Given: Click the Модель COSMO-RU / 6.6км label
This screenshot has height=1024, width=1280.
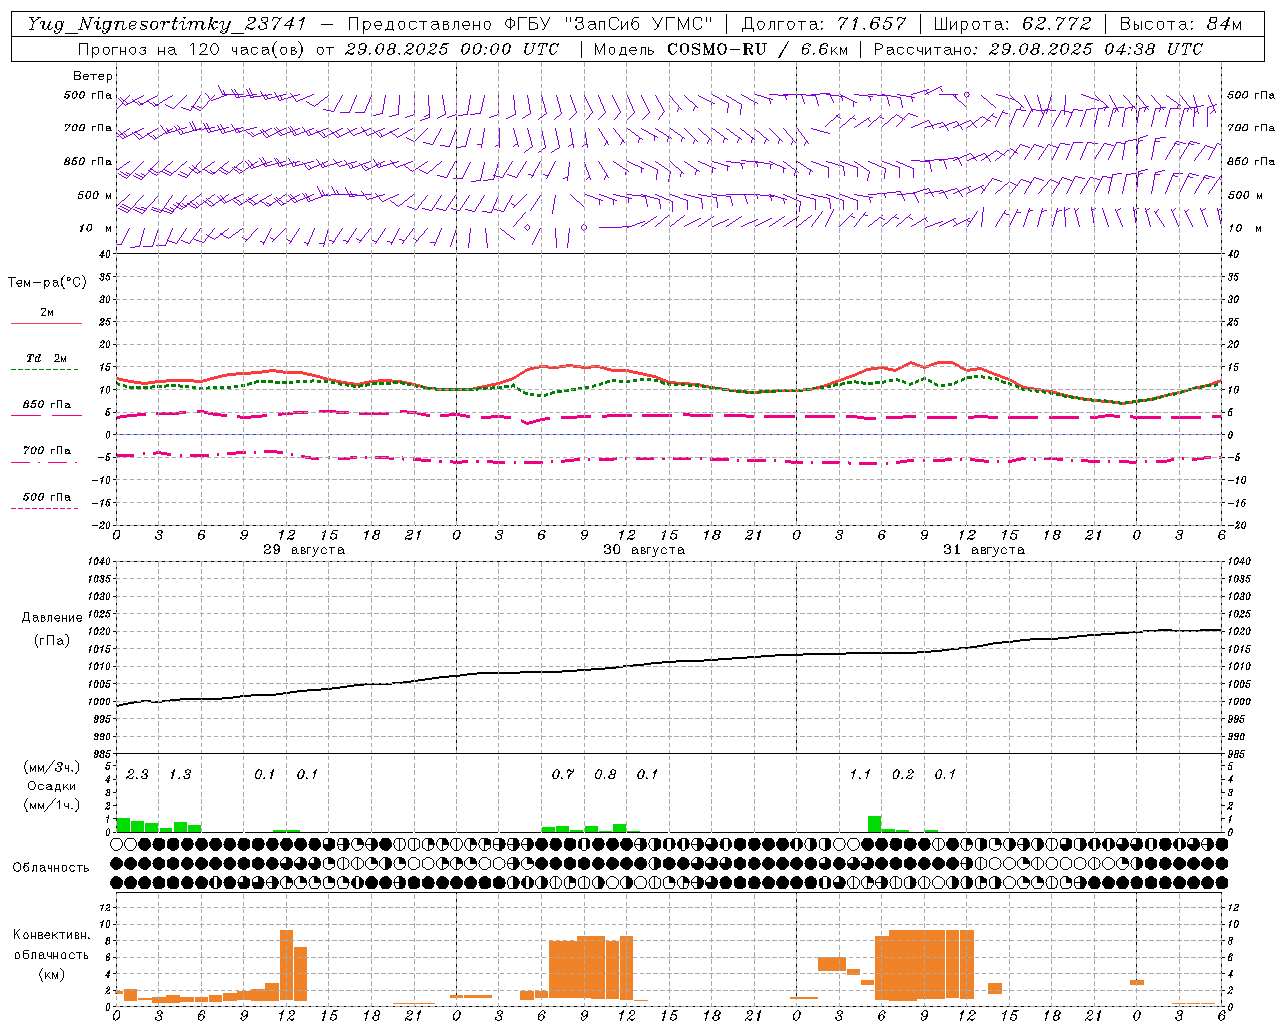Looking at the screenshot, I should click(x=720, y=49).
